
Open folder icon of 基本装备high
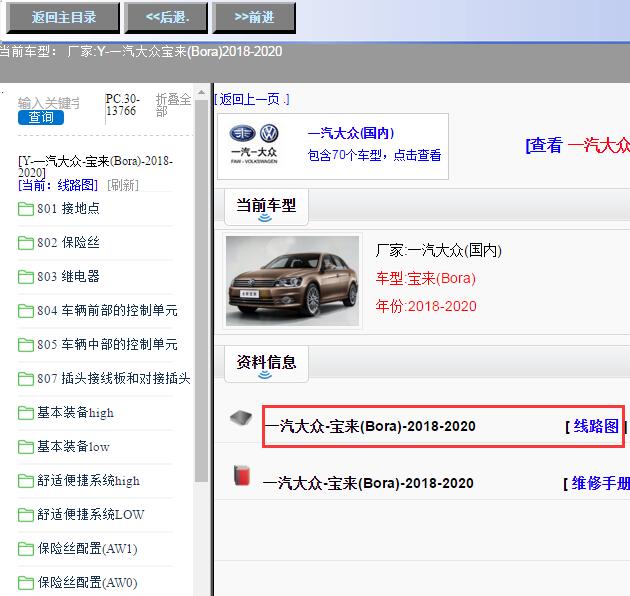click(26, 413)
